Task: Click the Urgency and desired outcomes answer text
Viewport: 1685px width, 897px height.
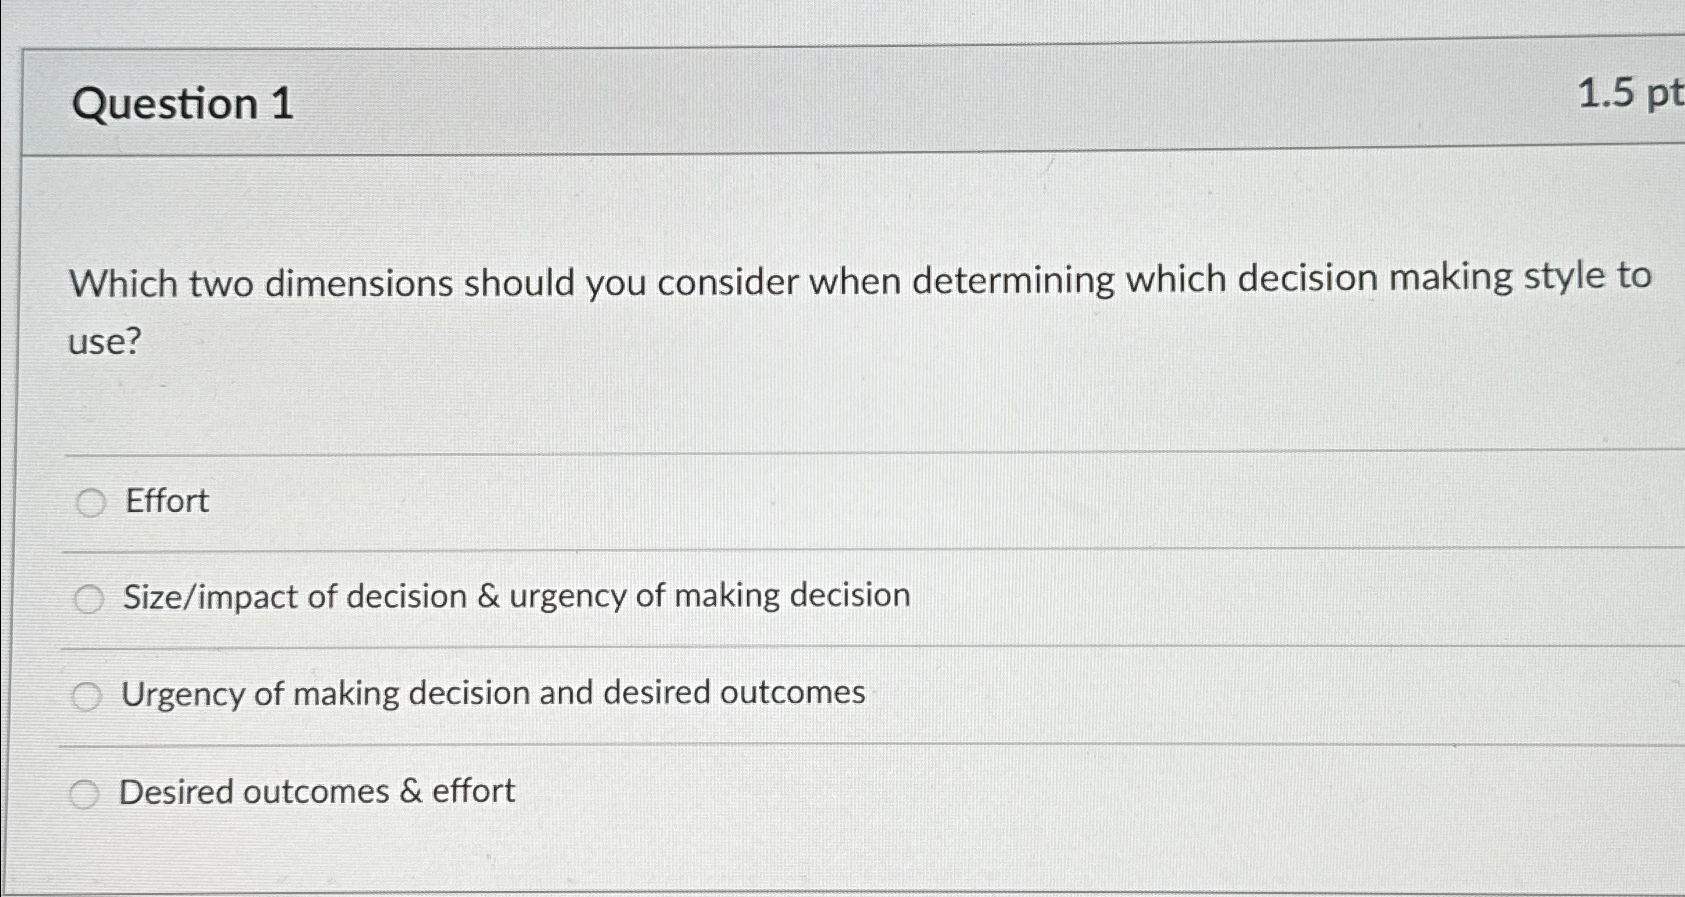Action: pos(494,693)
